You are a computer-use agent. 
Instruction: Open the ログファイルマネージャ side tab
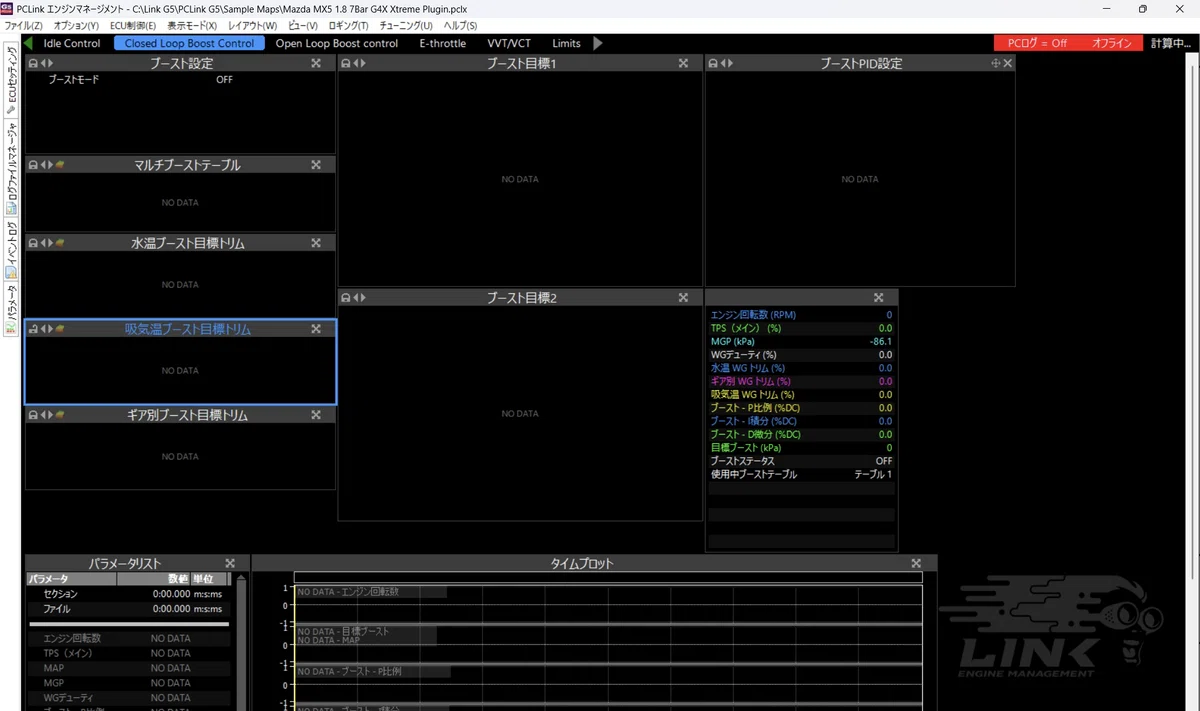[12, 167]
